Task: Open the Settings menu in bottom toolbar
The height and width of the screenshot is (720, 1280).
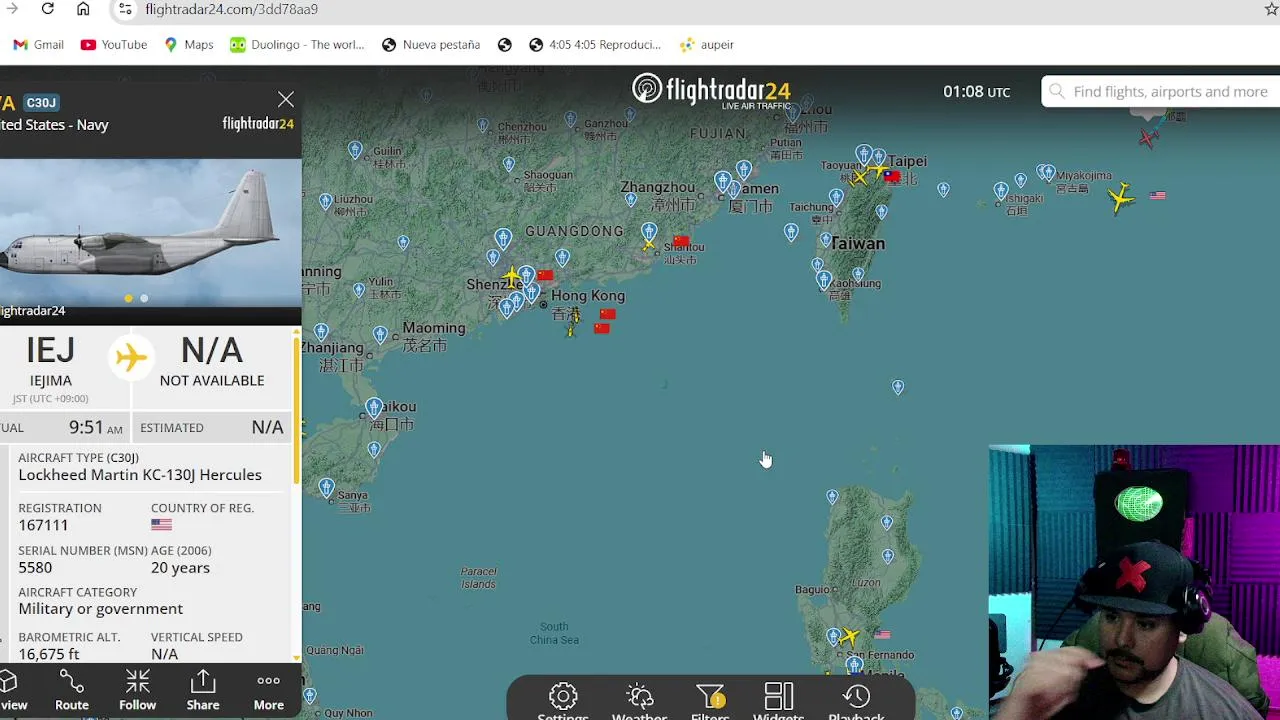Action: pyautogui.click(x=563, y=701)
